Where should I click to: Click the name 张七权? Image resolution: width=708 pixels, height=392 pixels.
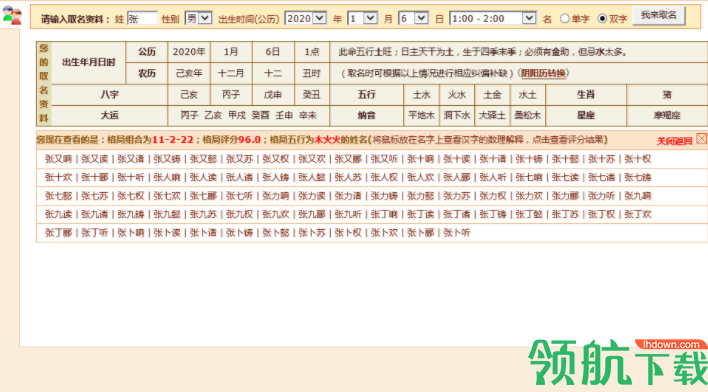pyautogui.click(x=131, y=196)
